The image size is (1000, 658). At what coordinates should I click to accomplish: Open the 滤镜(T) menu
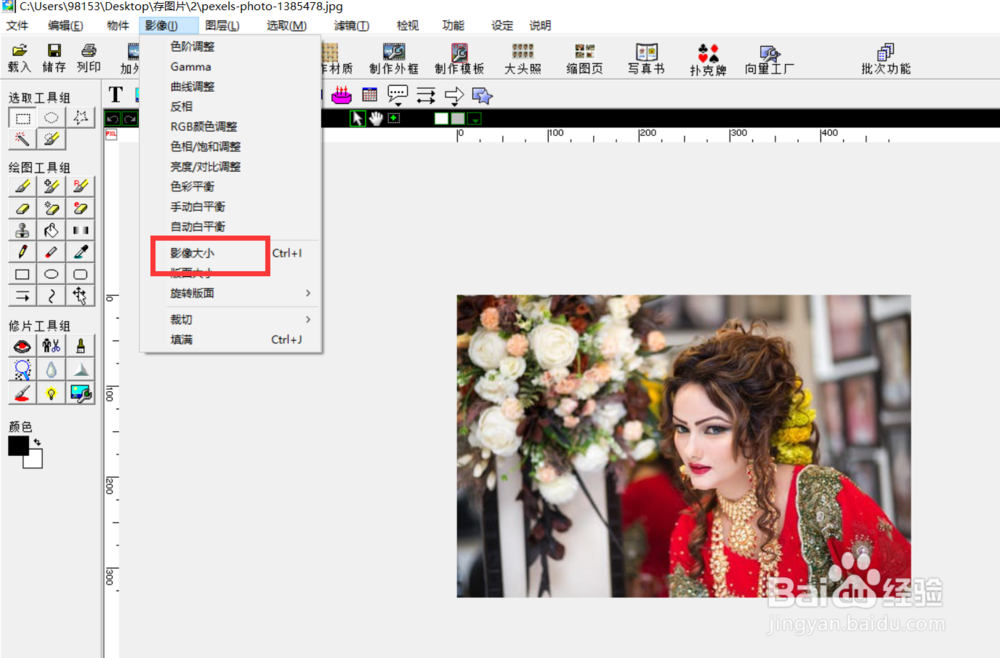(x=351, y=26)
